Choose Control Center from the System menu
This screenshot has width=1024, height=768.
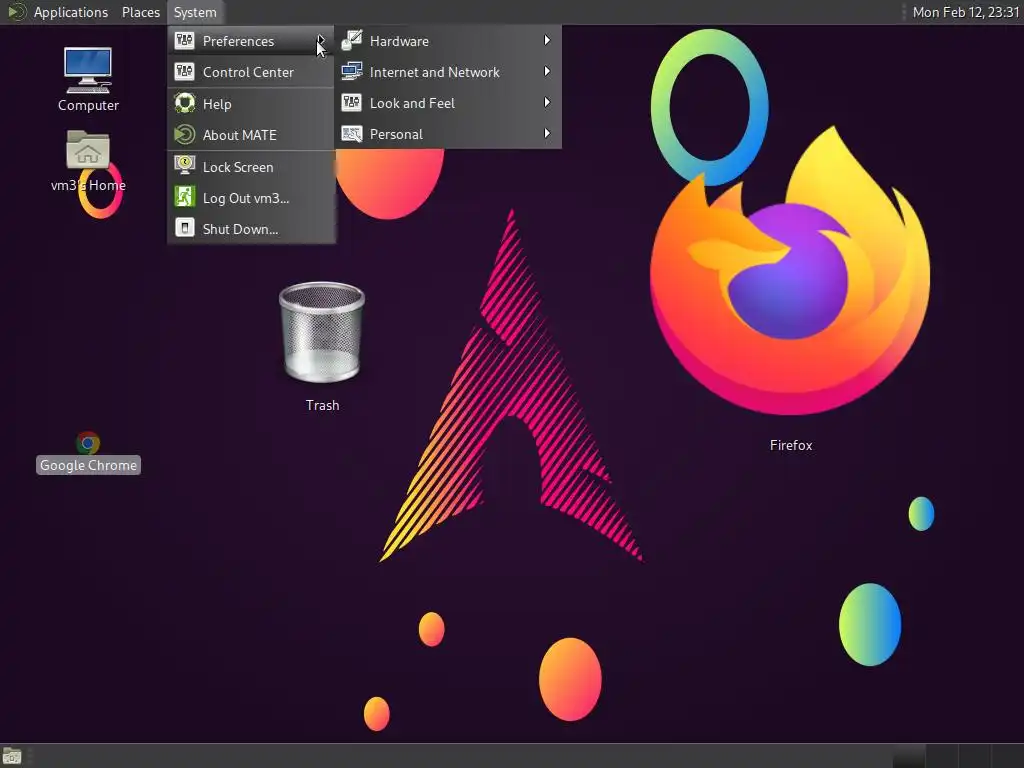click(x=251, y=72)
